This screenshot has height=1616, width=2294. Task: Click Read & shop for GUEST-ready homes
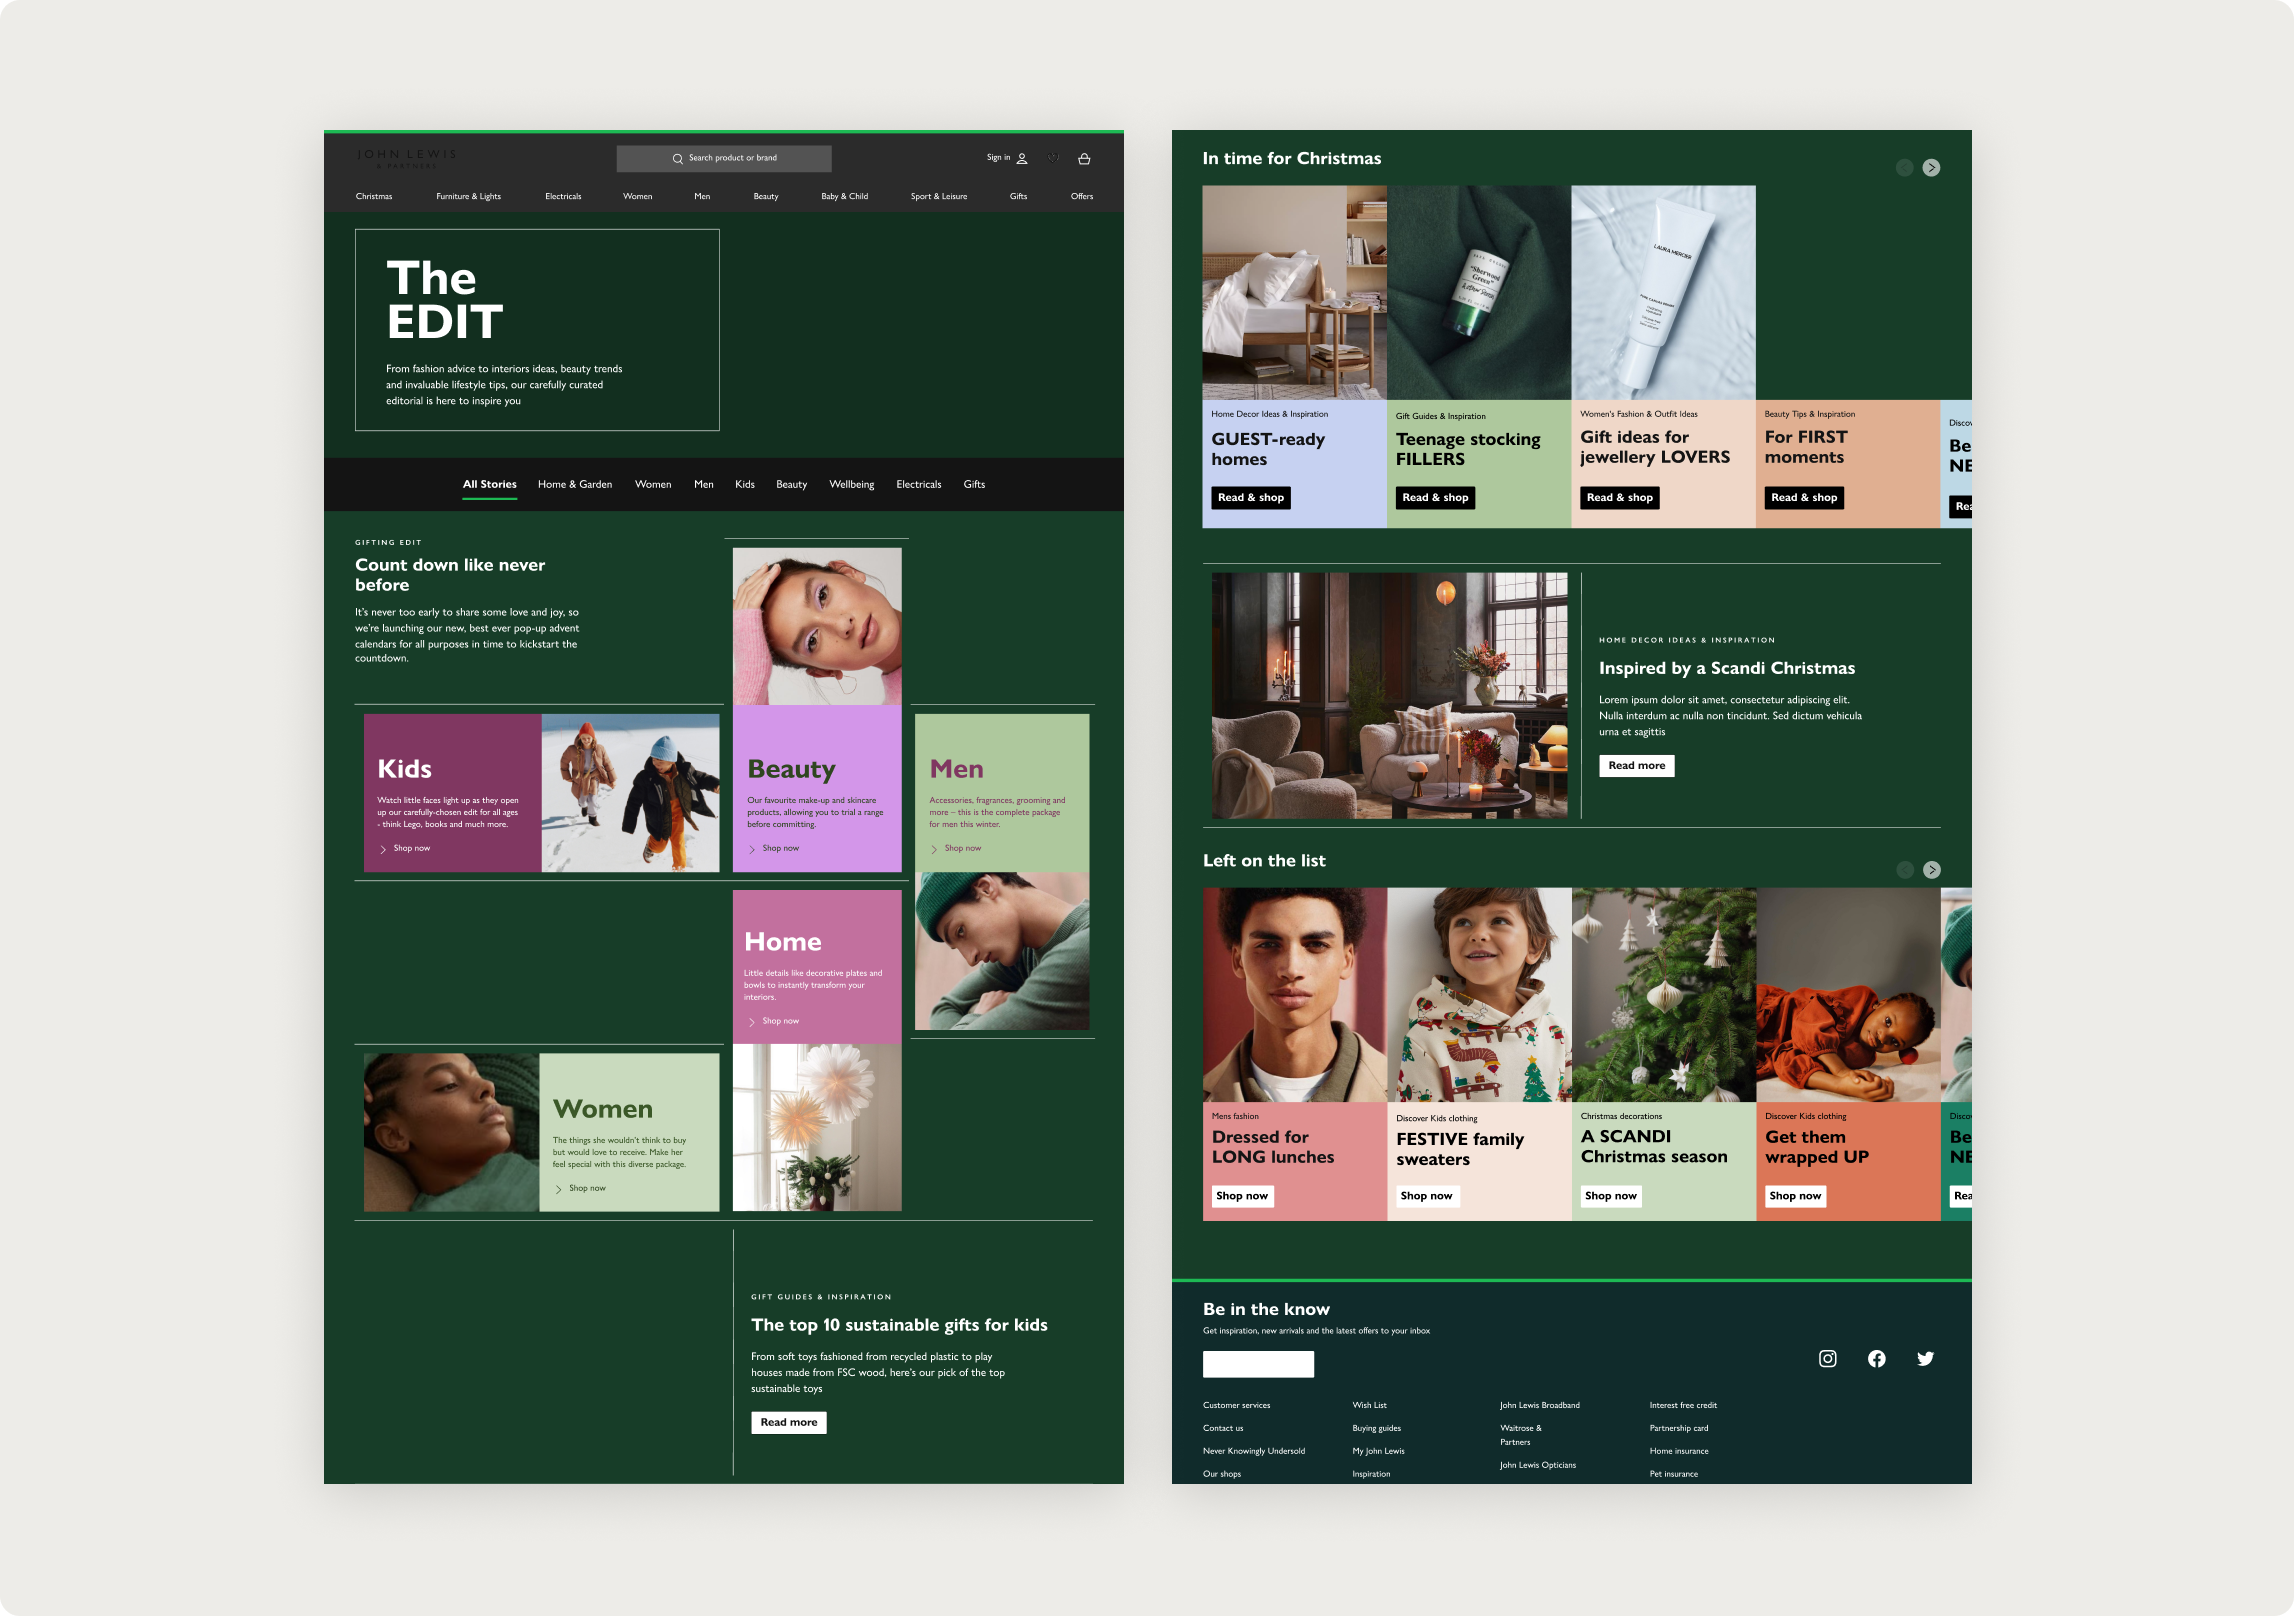tap(1250, 497)
